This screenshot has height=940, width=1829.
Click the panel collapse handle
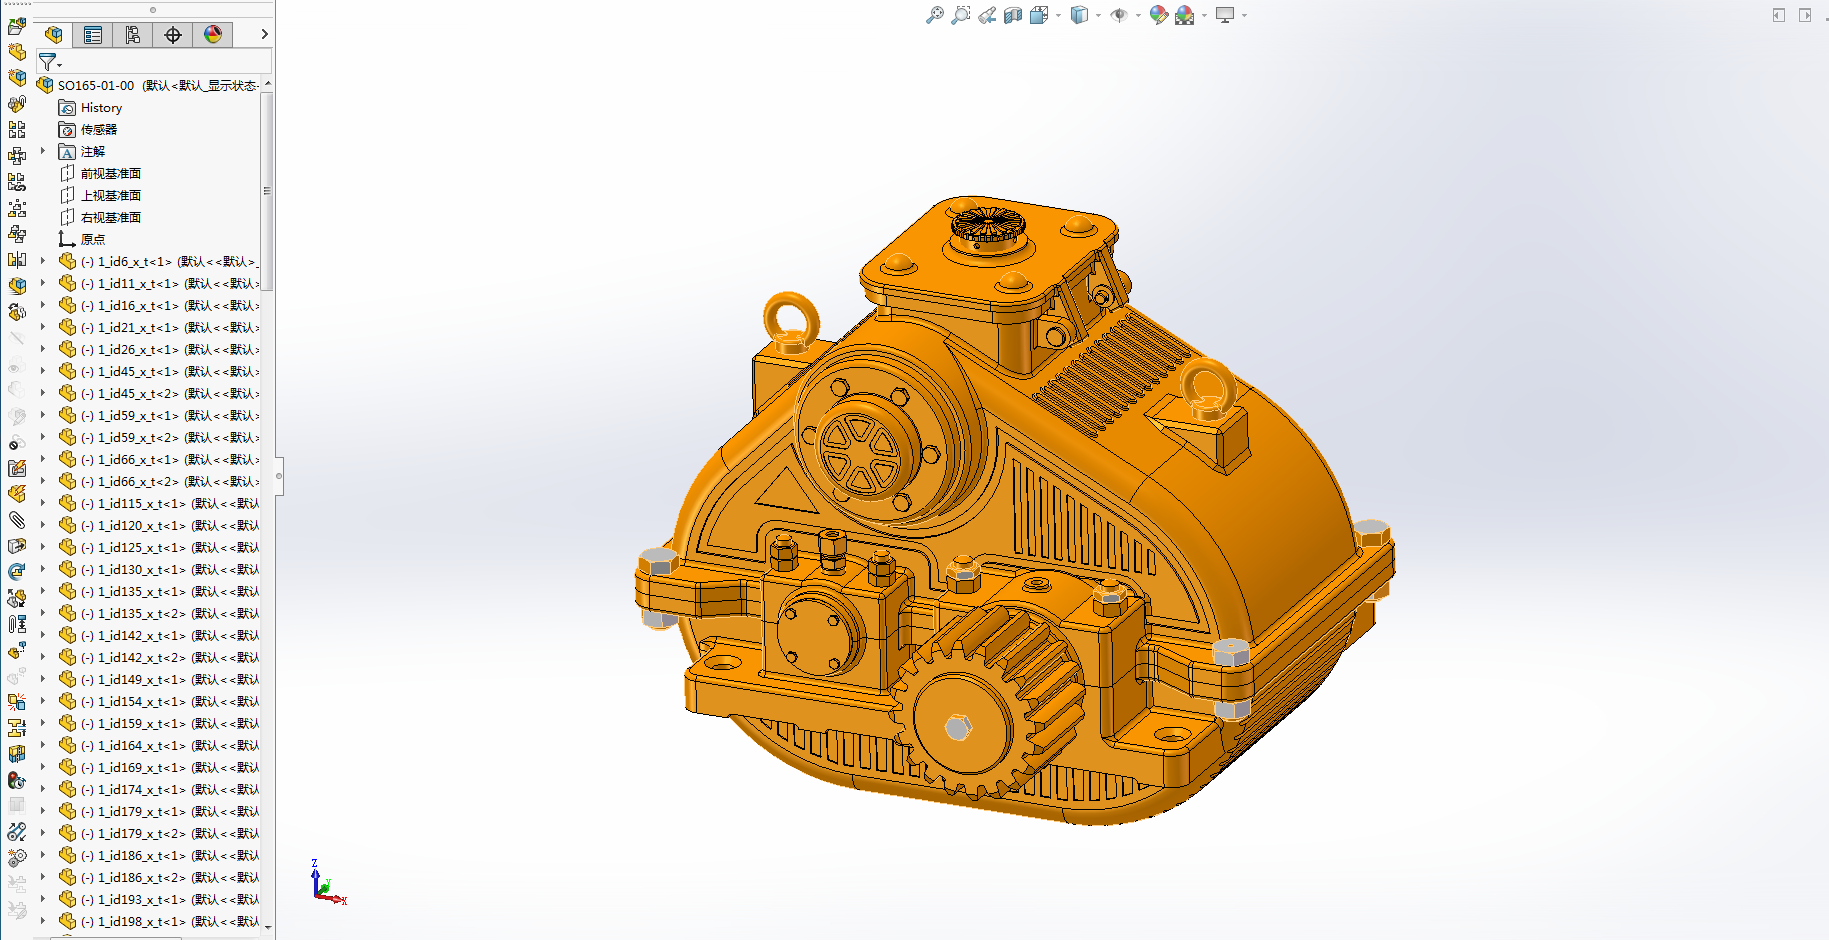(x=279, y=476)
